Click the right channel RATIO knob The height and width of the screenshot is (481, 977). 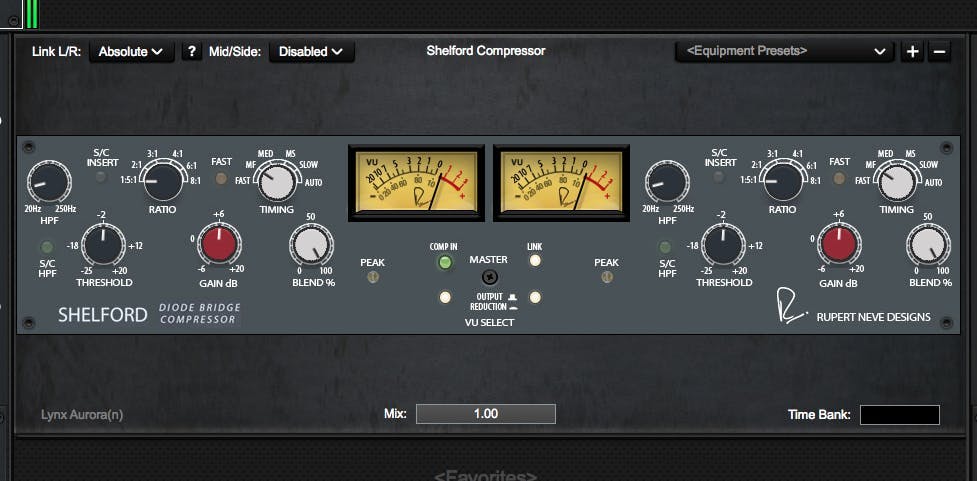click(x=783, y=179)
